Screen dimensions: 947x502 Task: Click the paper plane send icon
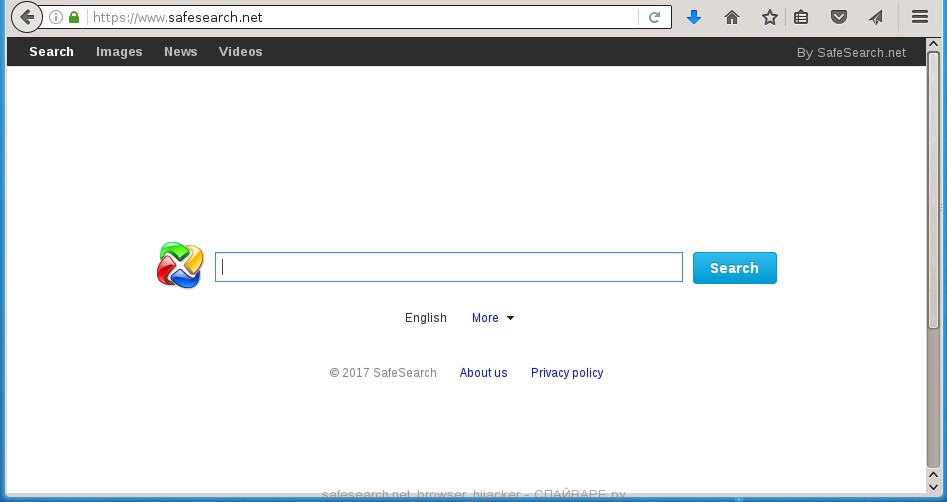point(876,17)
